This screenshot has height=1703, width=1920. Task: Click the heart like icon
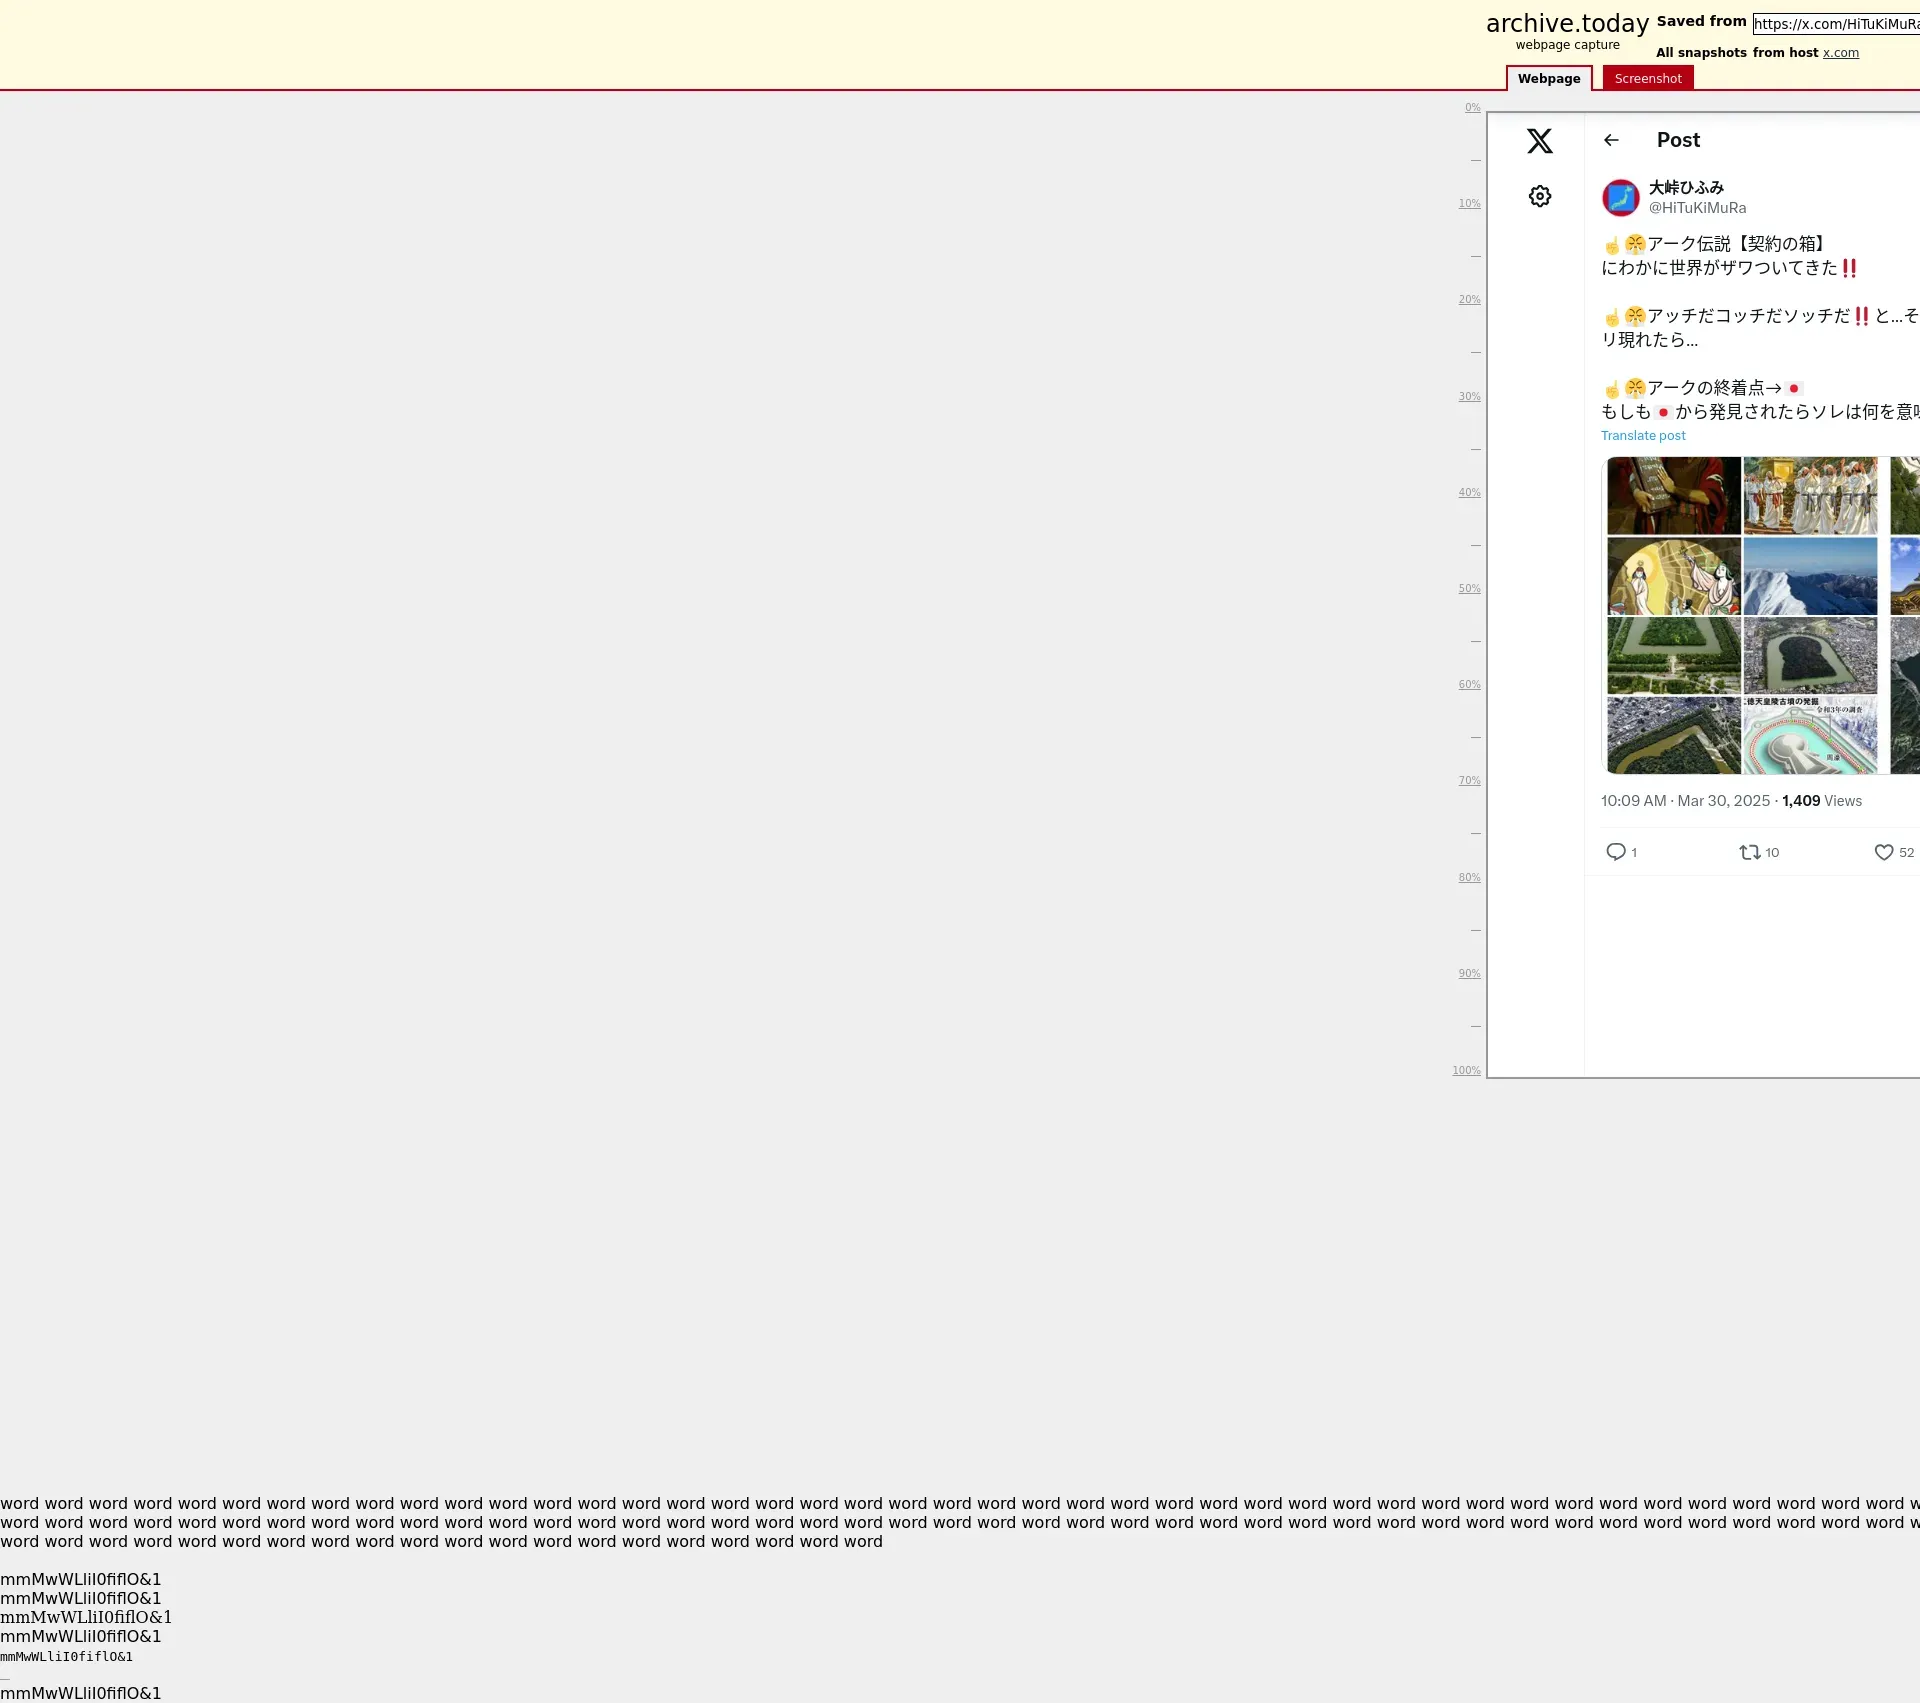tap(1883, 852)
